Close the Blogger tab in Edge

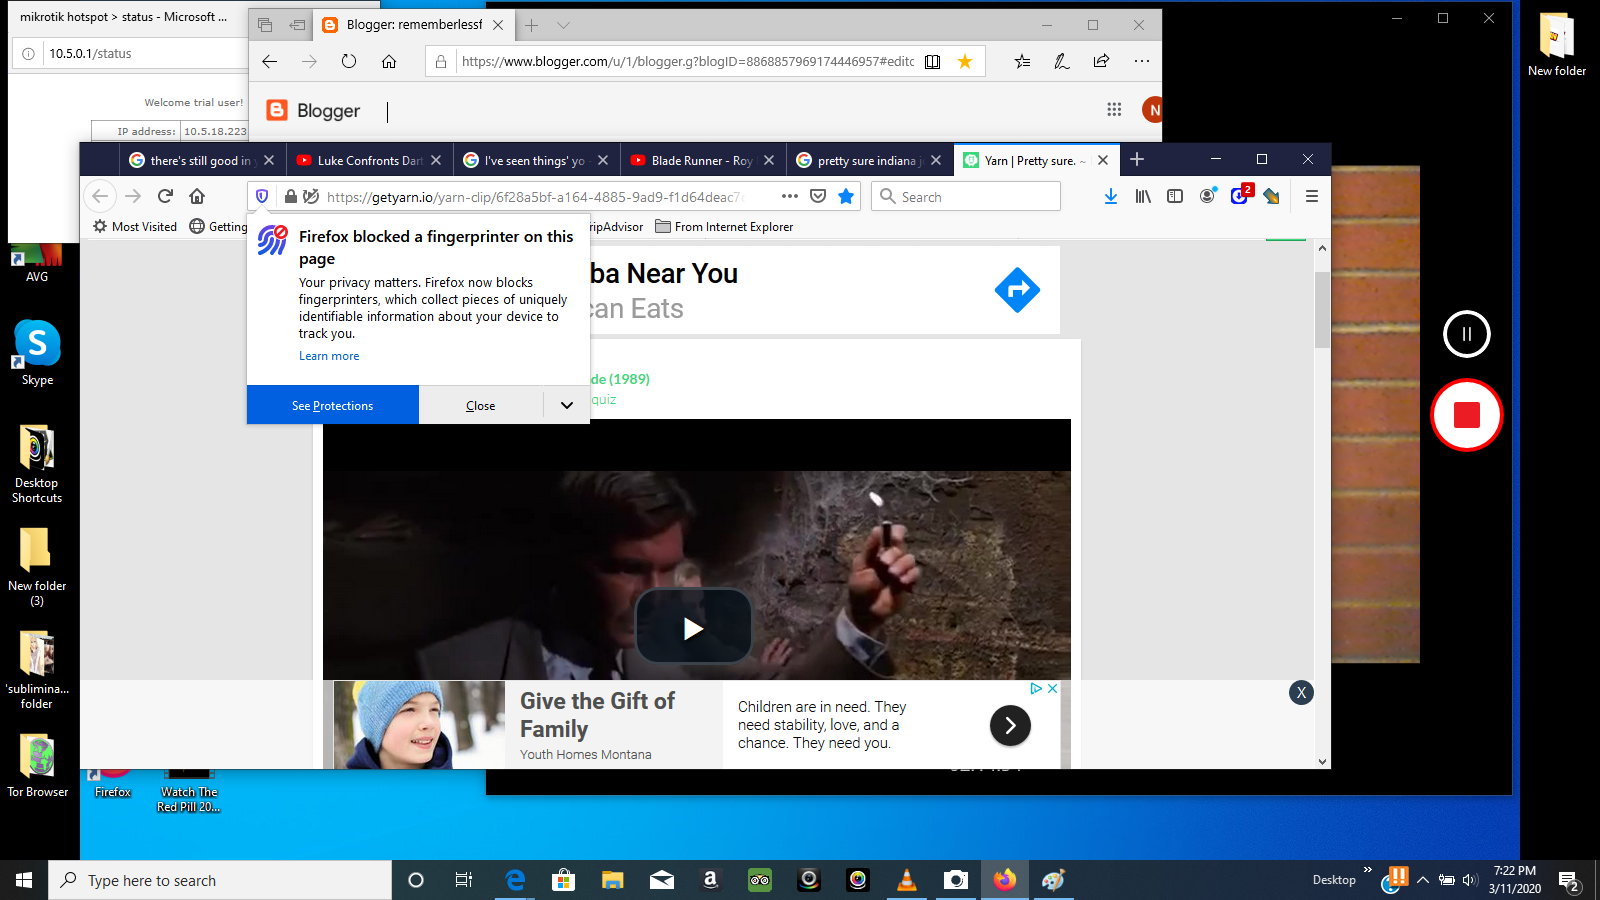pos(498,25)
